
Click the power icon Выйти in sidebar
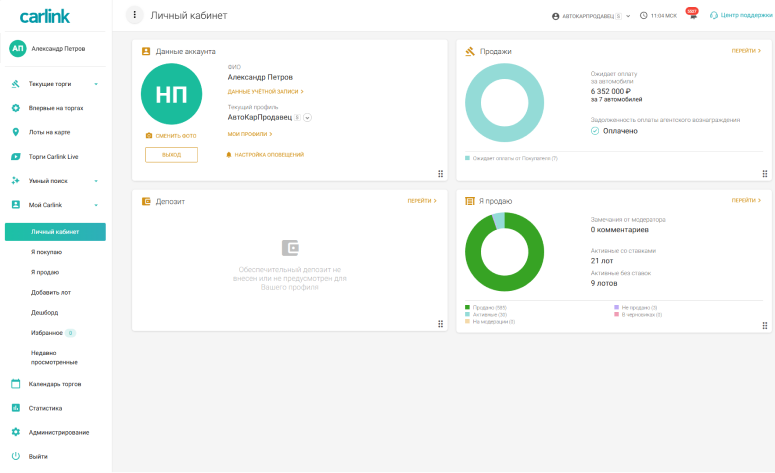(16, 456)
